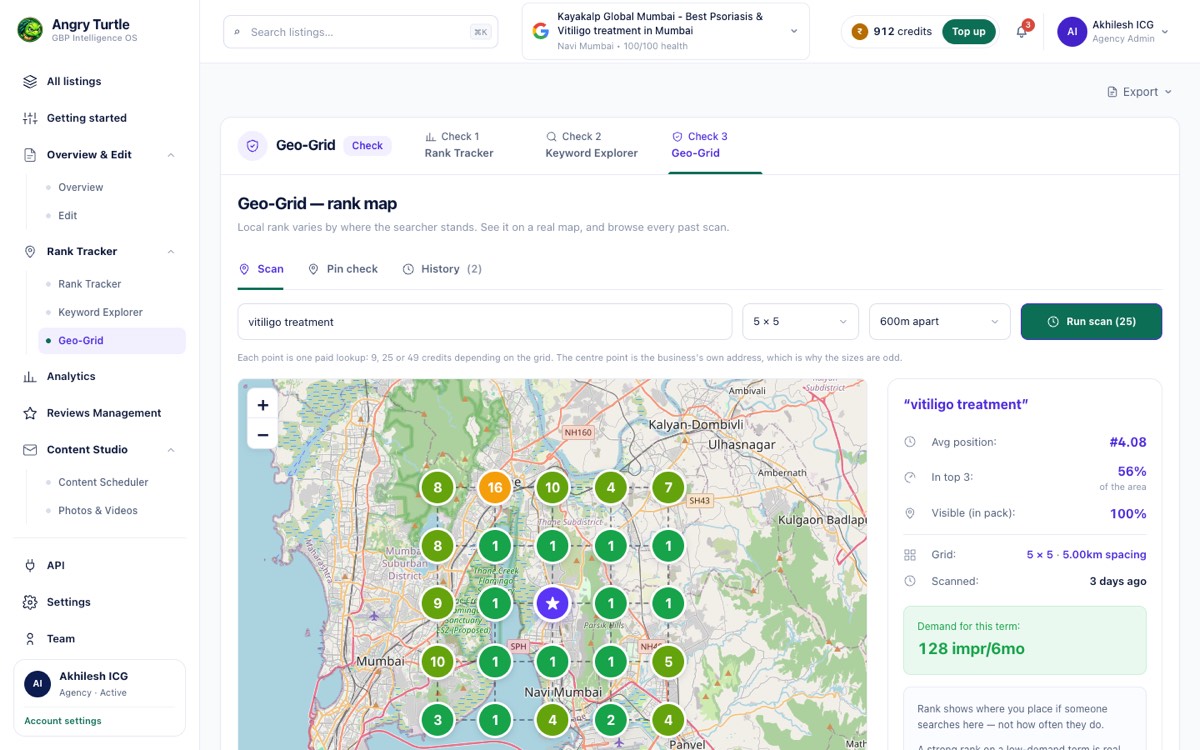Open the Akhilesh ICG account menu chevron
1200x750 pixels.
1165,32
